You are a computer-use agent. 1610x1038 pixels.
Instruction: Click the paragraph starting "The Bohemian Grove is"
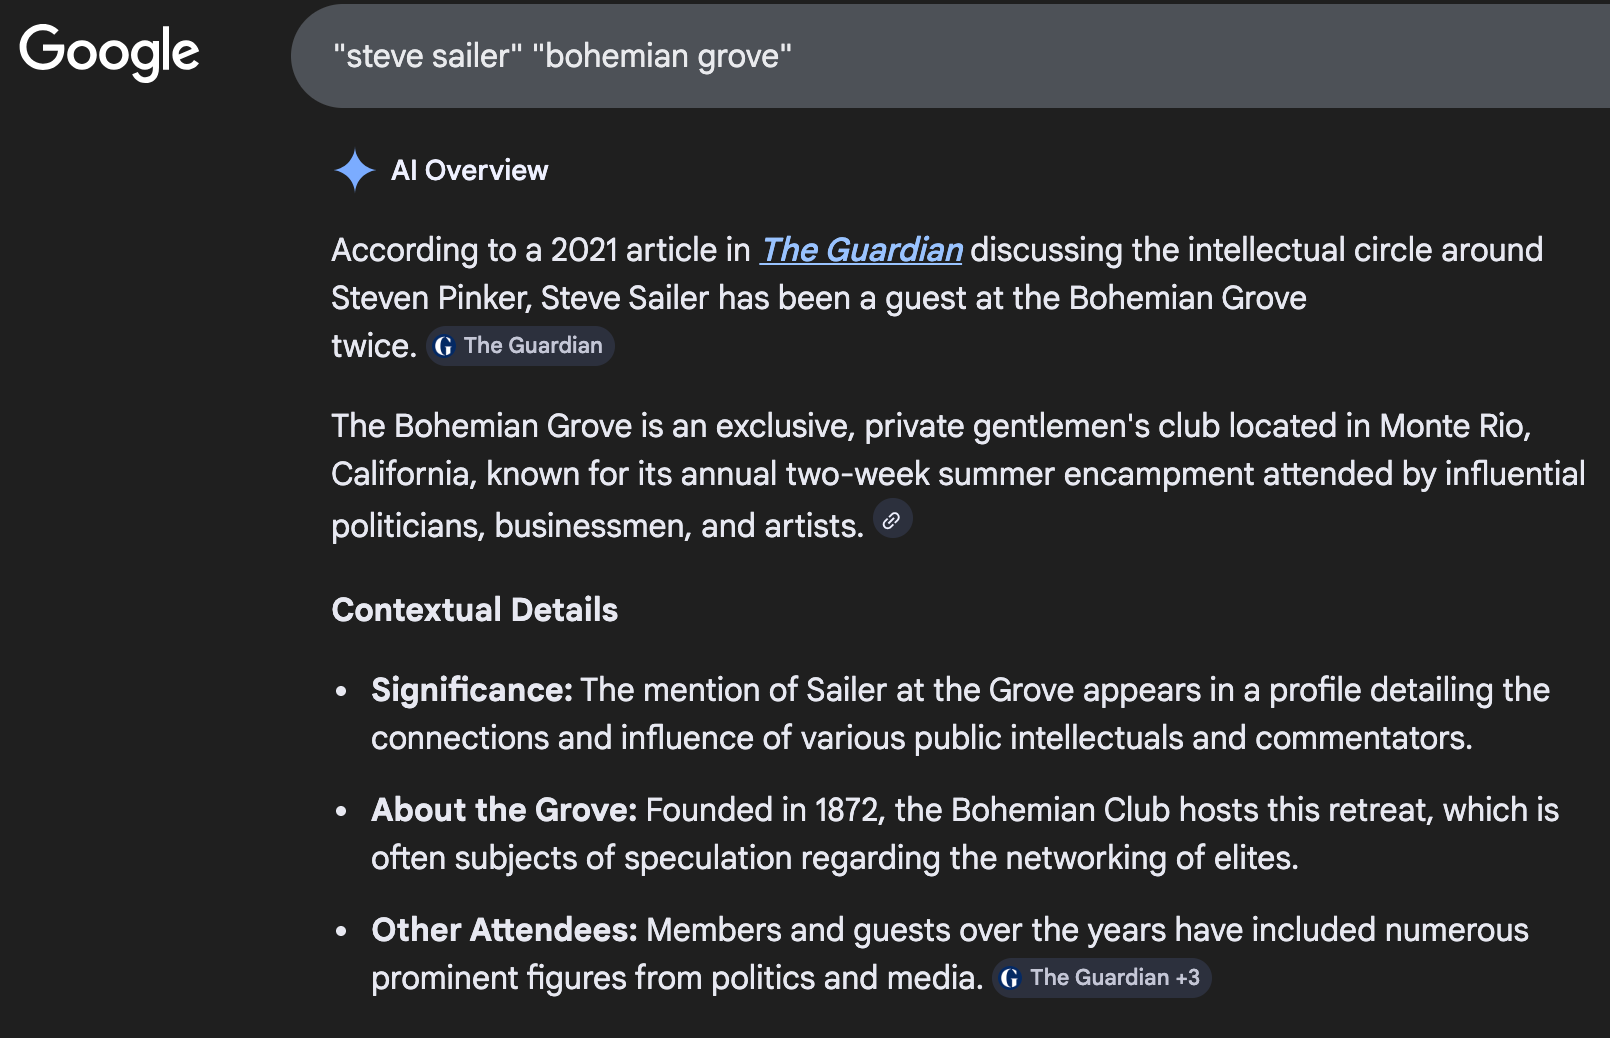(x=930, y=474)
